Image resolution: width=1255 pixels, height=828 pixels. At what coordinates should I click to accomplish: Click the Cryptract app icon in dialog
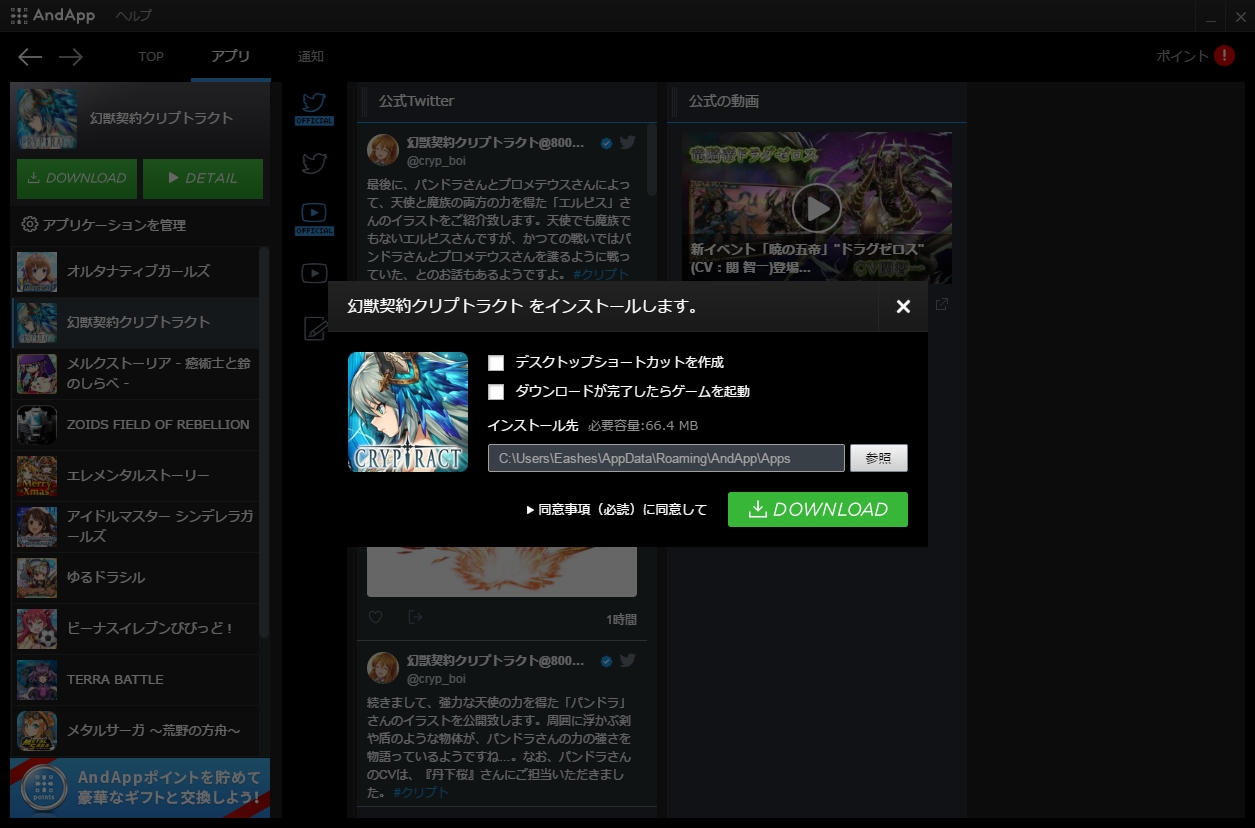[408, 412]
